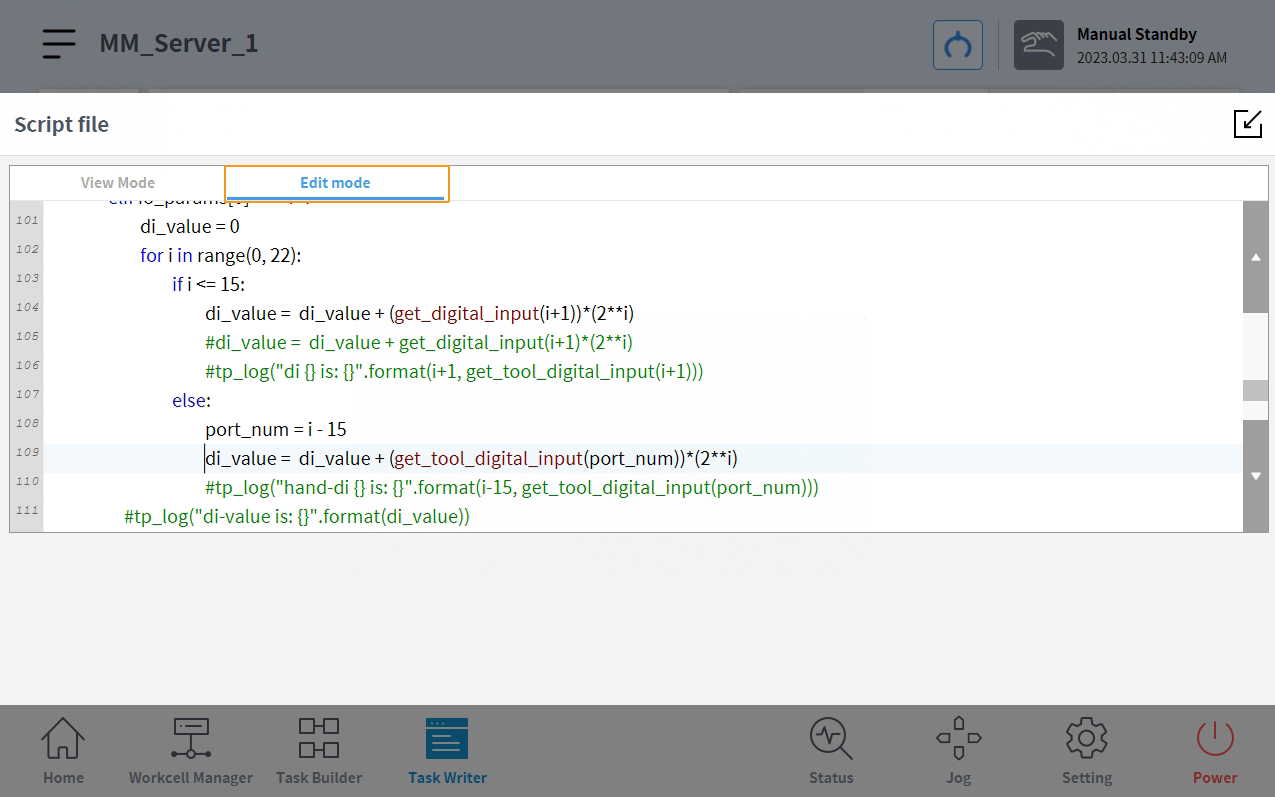
Task: Click line 104 get_digital_input code line
Action: (x=466, y=313)
